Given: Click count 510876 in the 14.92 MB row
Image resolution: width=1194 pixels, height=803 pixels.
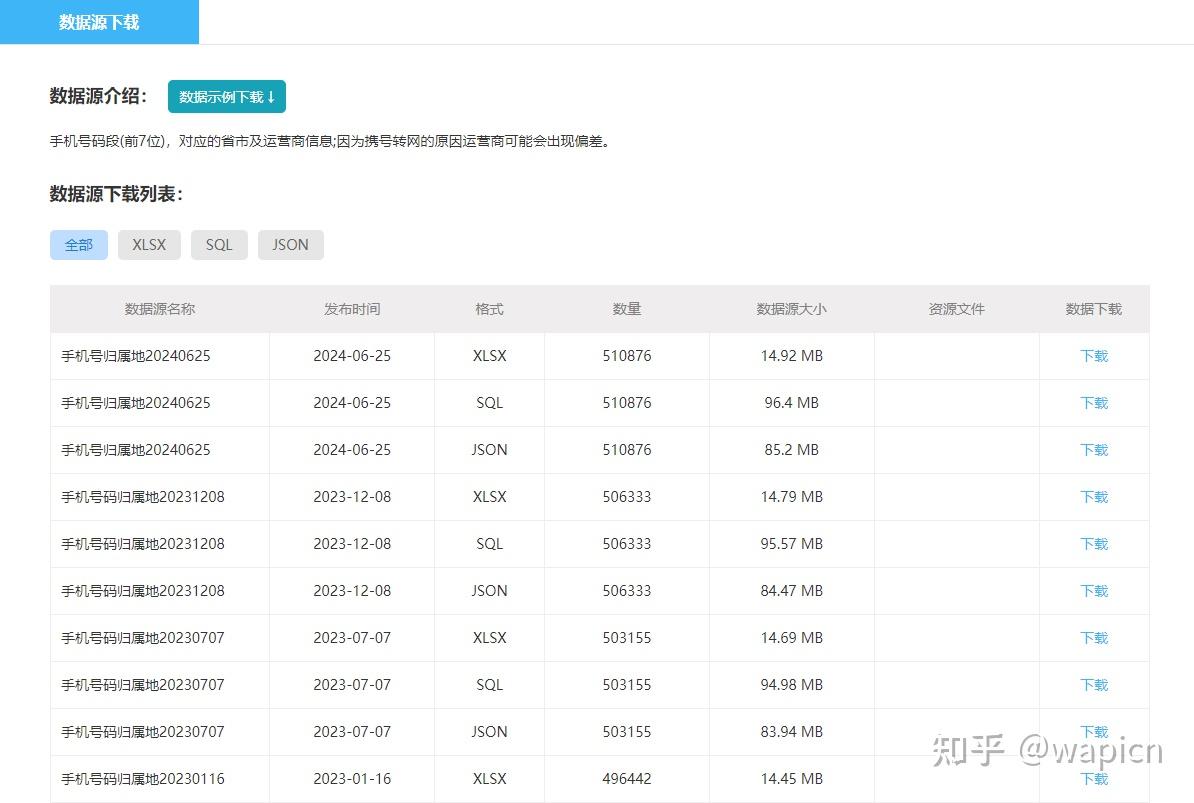Looking at the screenshot, I should [627, 356].
